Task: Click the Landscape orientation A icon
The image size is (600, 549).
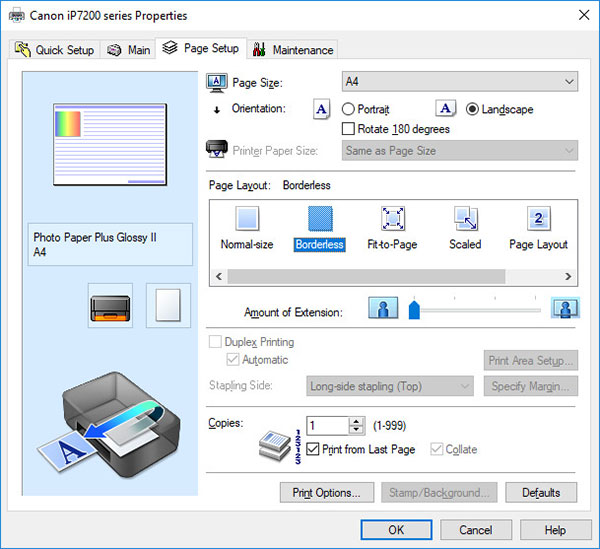Action: click(x=445, y=108)
